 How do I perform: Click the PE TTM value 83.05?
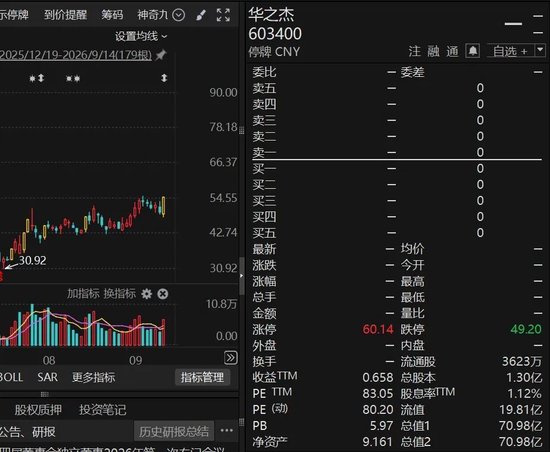point(378,393)
